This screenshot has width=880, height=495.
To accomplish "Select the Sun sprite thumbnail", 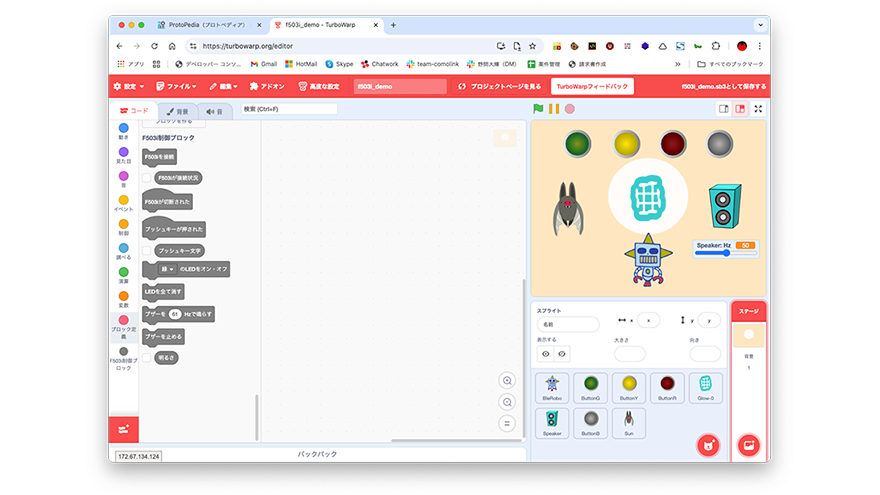I will tap(629, 423).
